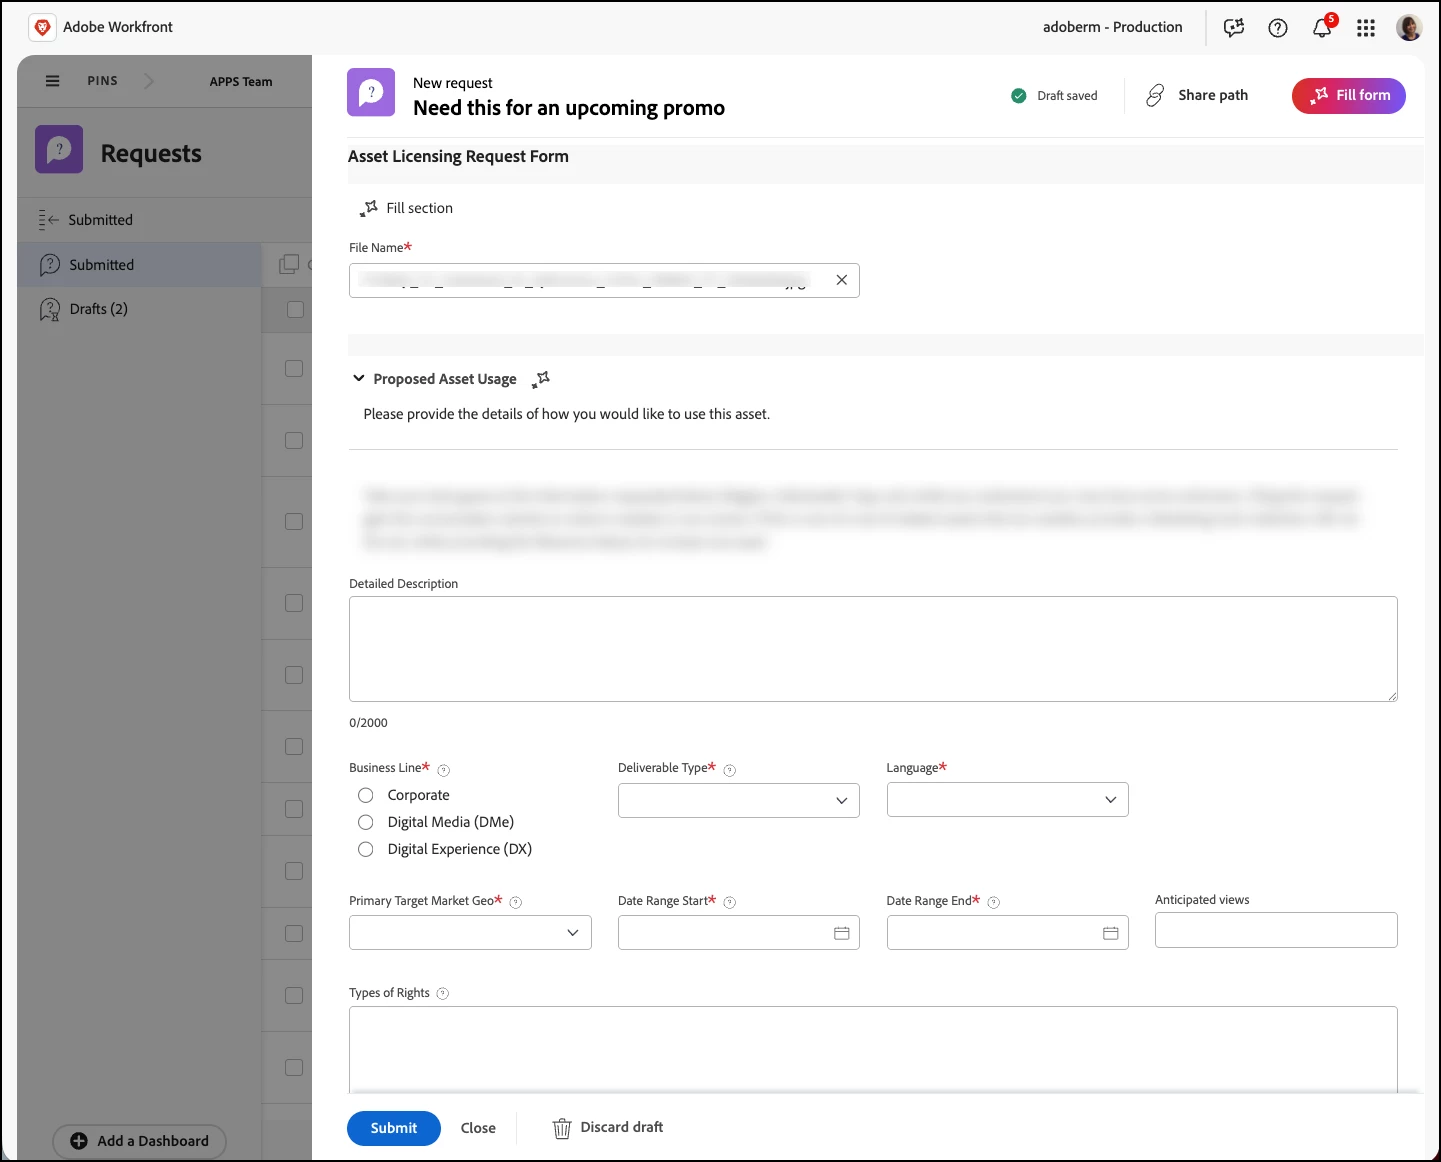Click the Fill section link text

click(420, 208)
